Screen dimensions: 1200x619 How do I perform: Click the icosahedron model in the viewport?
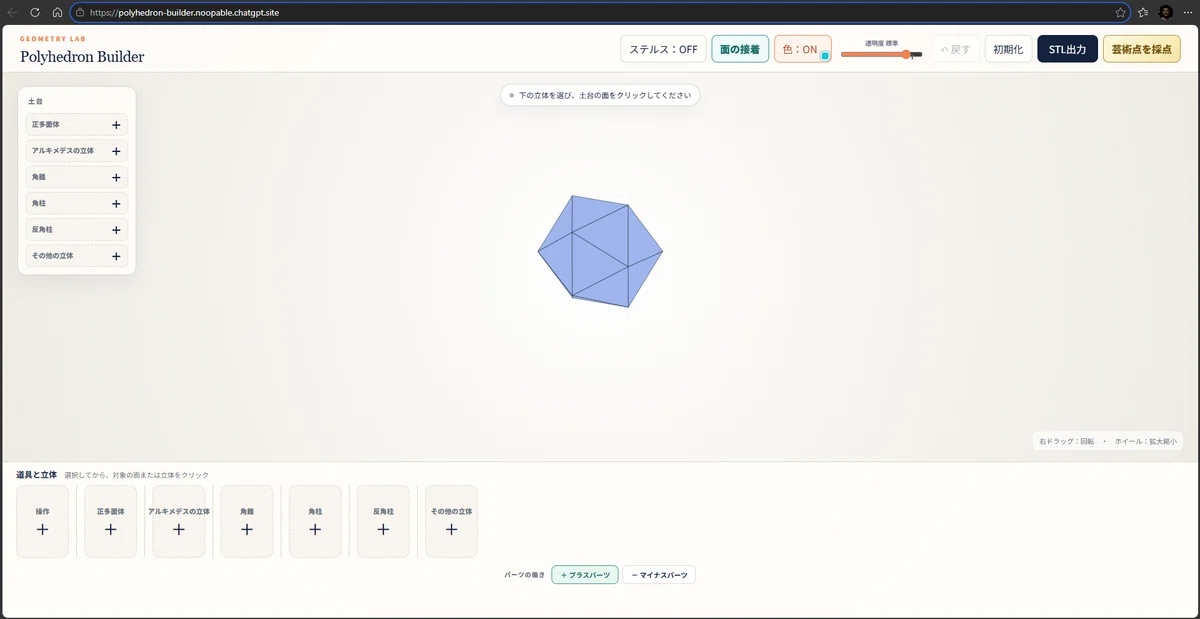[600, 251]
